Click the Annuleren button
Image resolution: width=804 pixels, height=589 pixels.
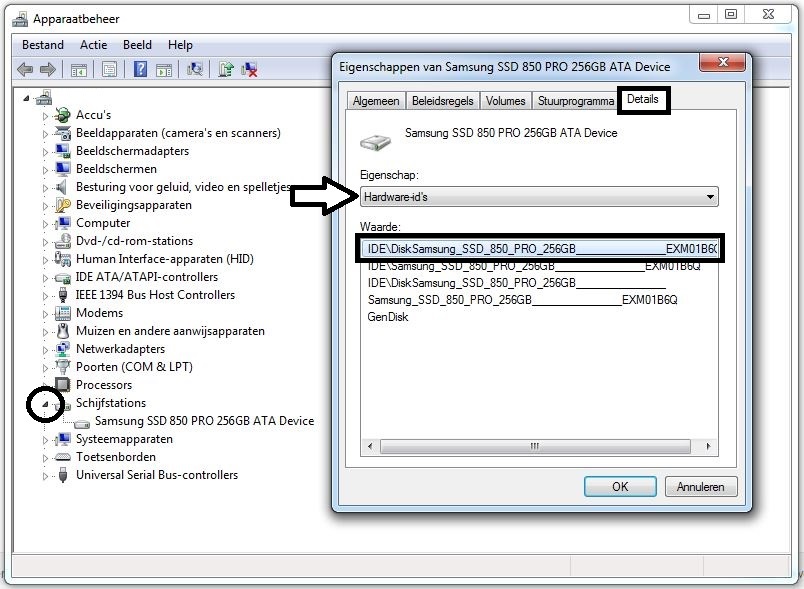pyautogui.click(x=700, y=486)
